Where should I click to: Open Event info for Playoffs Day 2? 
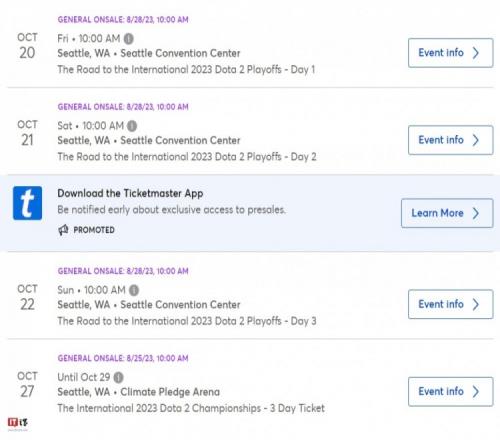coord(451,140)
